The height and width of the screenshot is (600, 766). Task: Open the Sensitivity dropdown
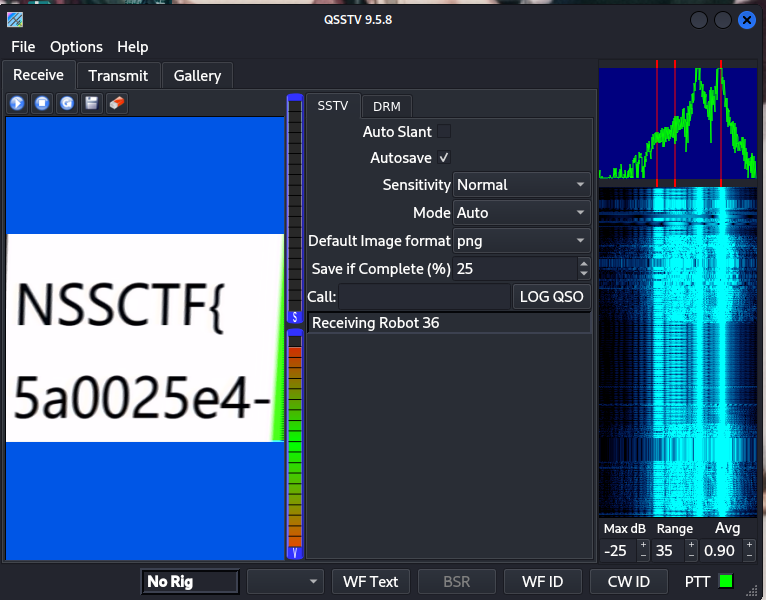point(521,185)
